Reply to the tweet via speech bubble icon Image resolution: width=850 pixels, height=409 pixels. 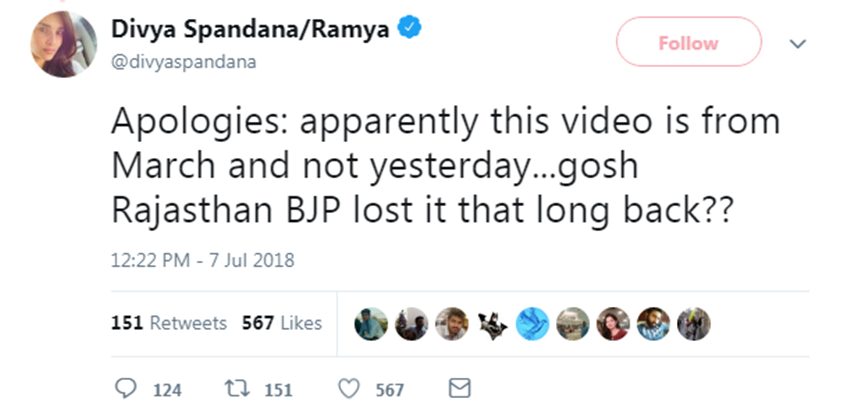coord(128,388)
